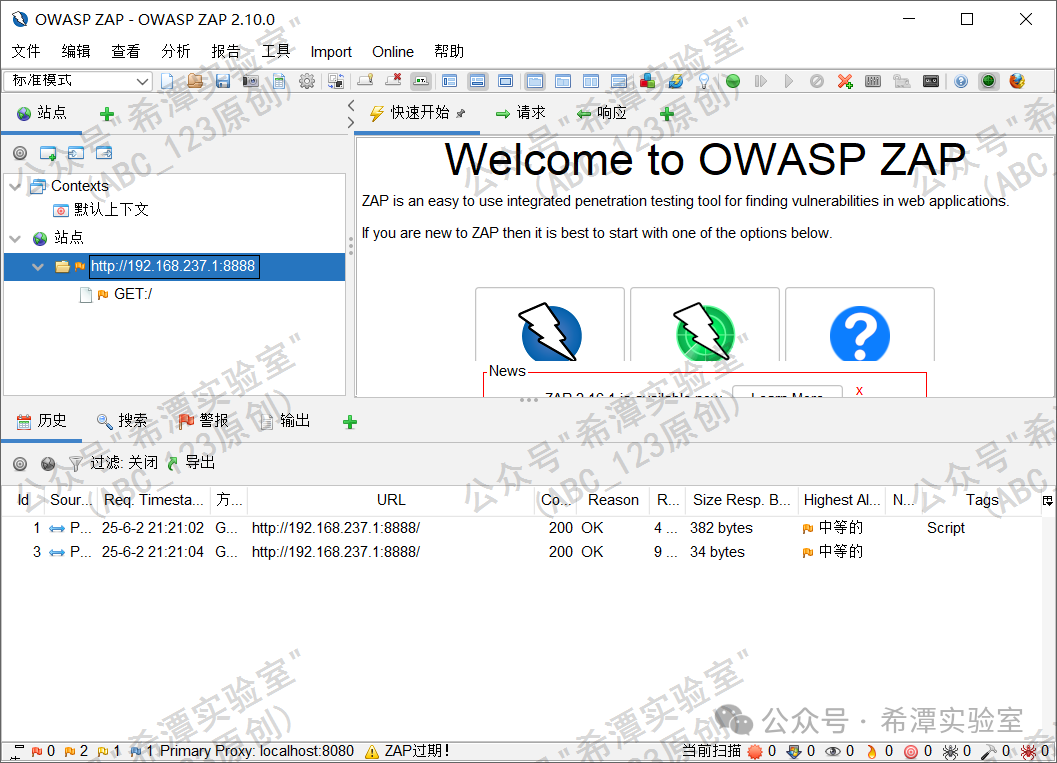Viewport: 1057px width, 763px height.
Task: Select the GET:/ tree item
Action: pos(133,294)
